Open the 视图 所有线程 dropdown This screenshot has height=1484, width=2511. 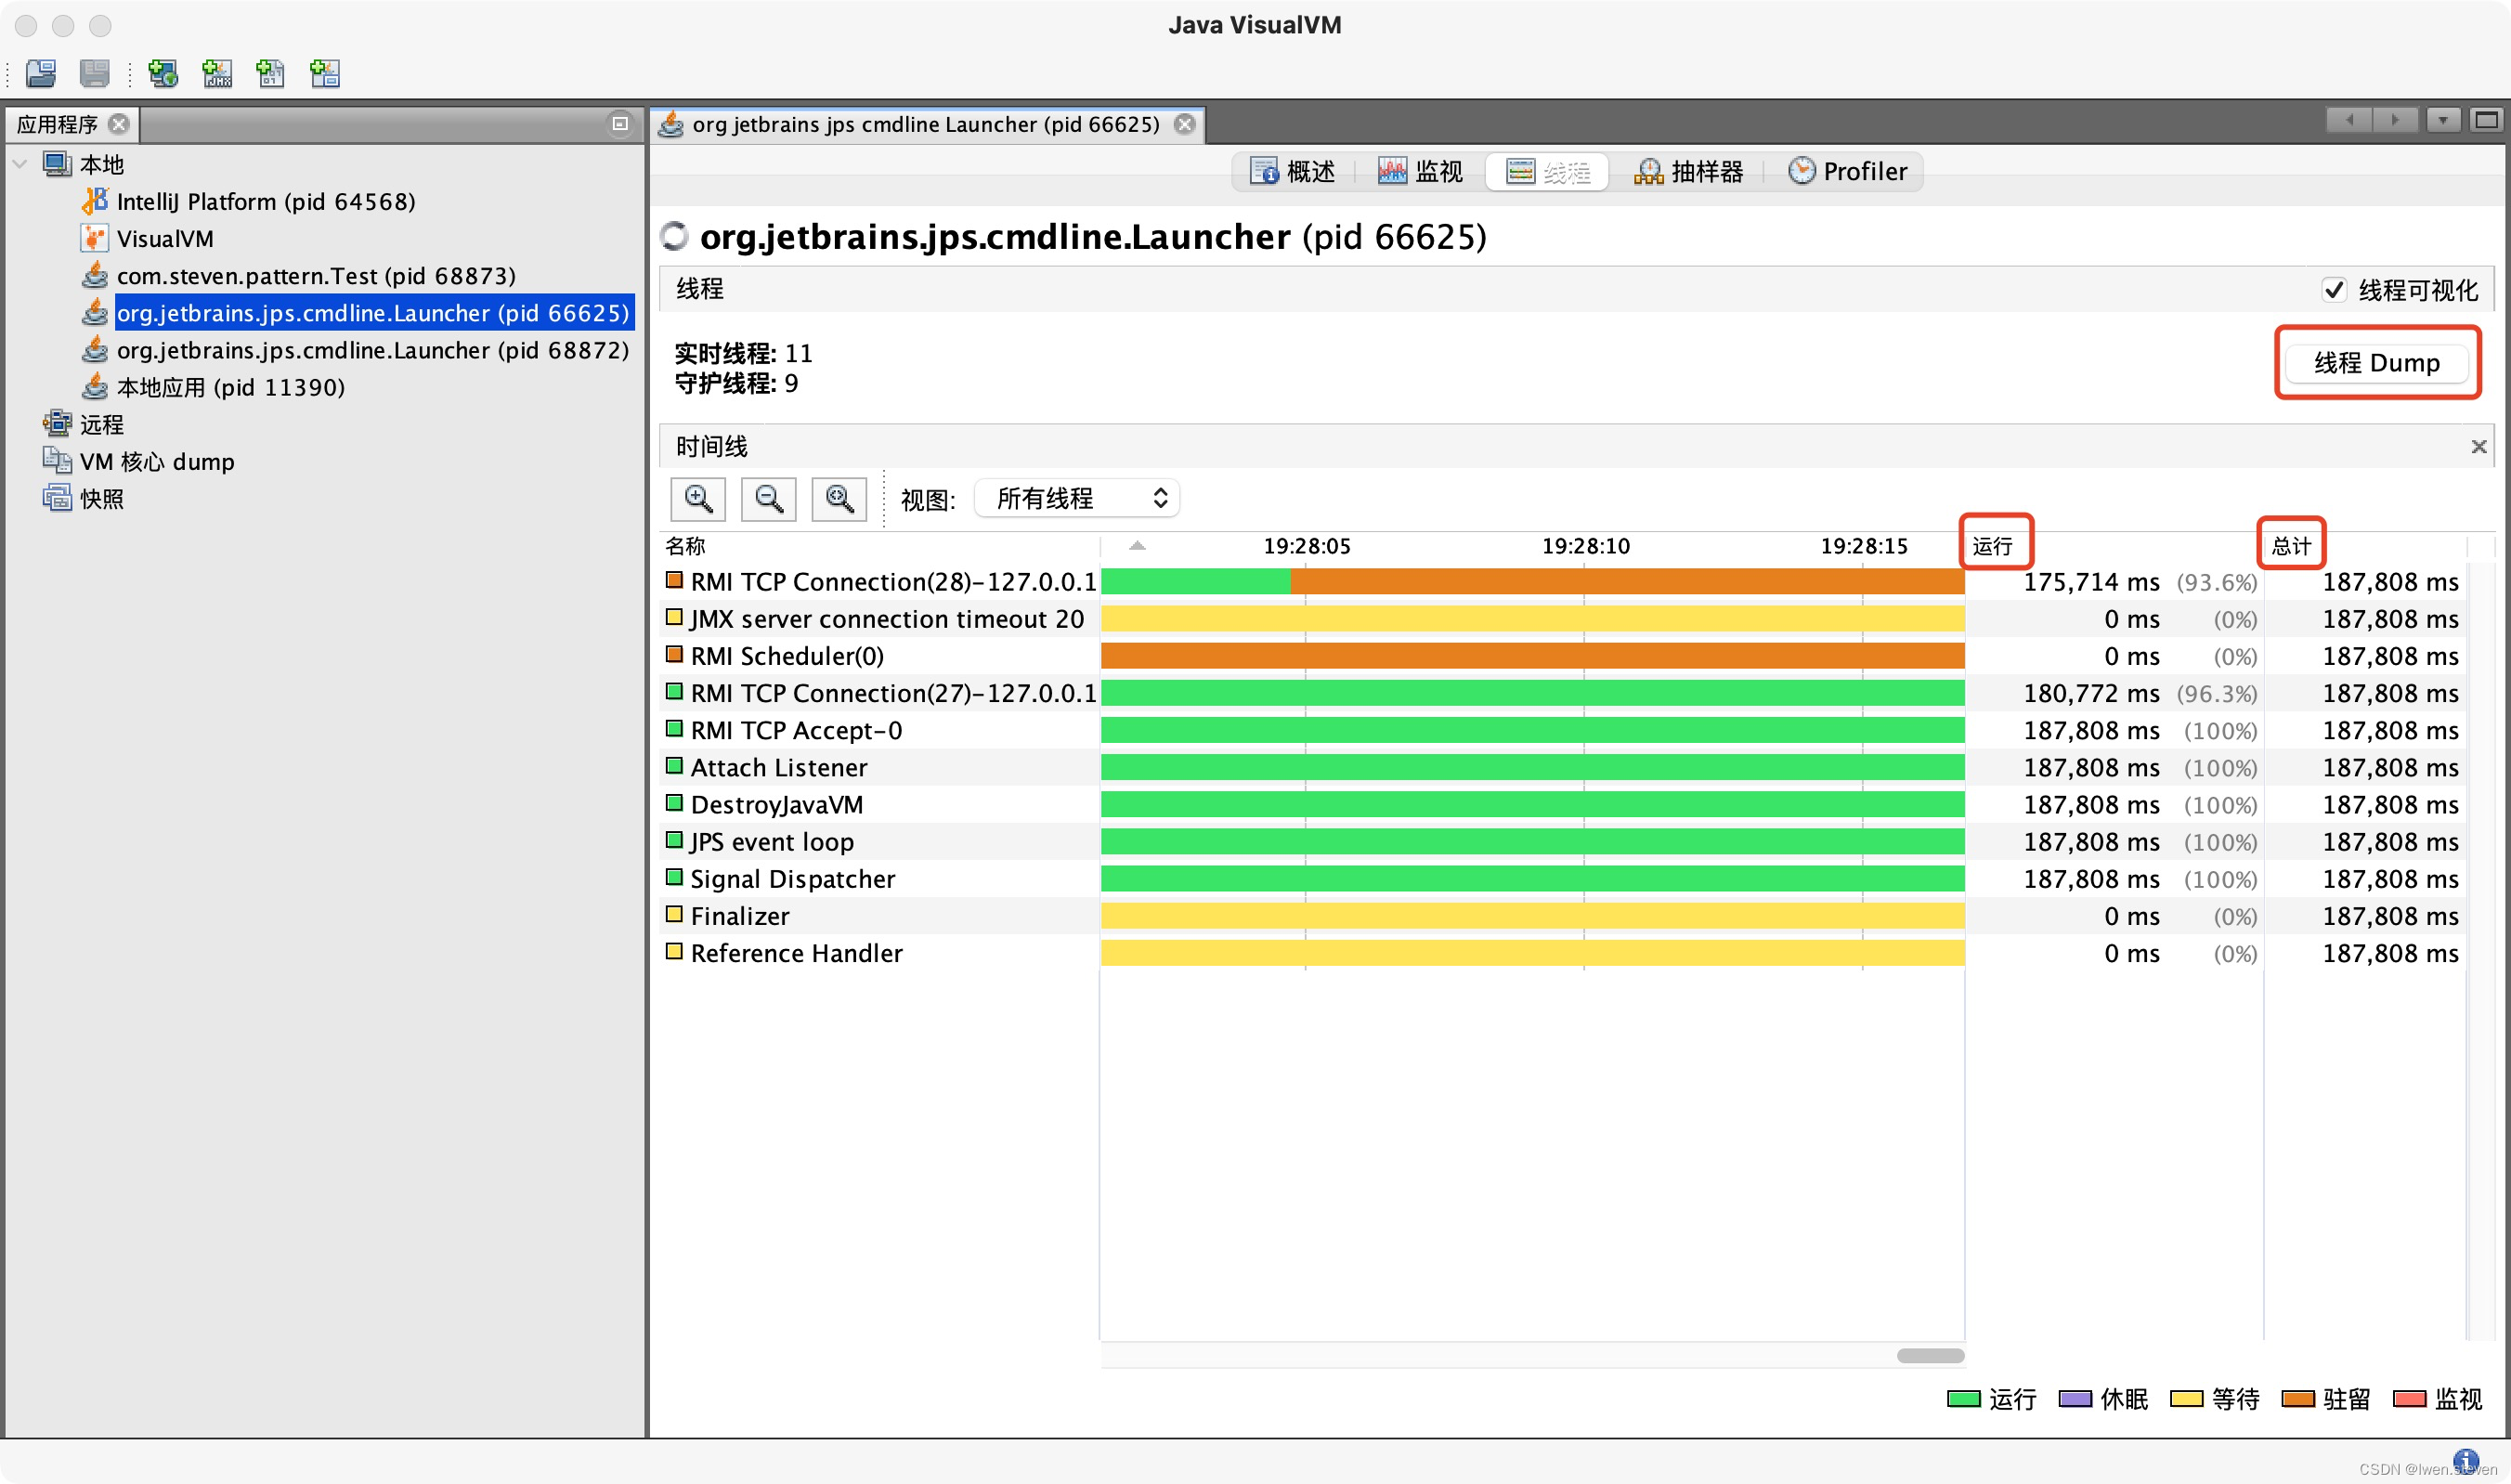(1078, 498)
